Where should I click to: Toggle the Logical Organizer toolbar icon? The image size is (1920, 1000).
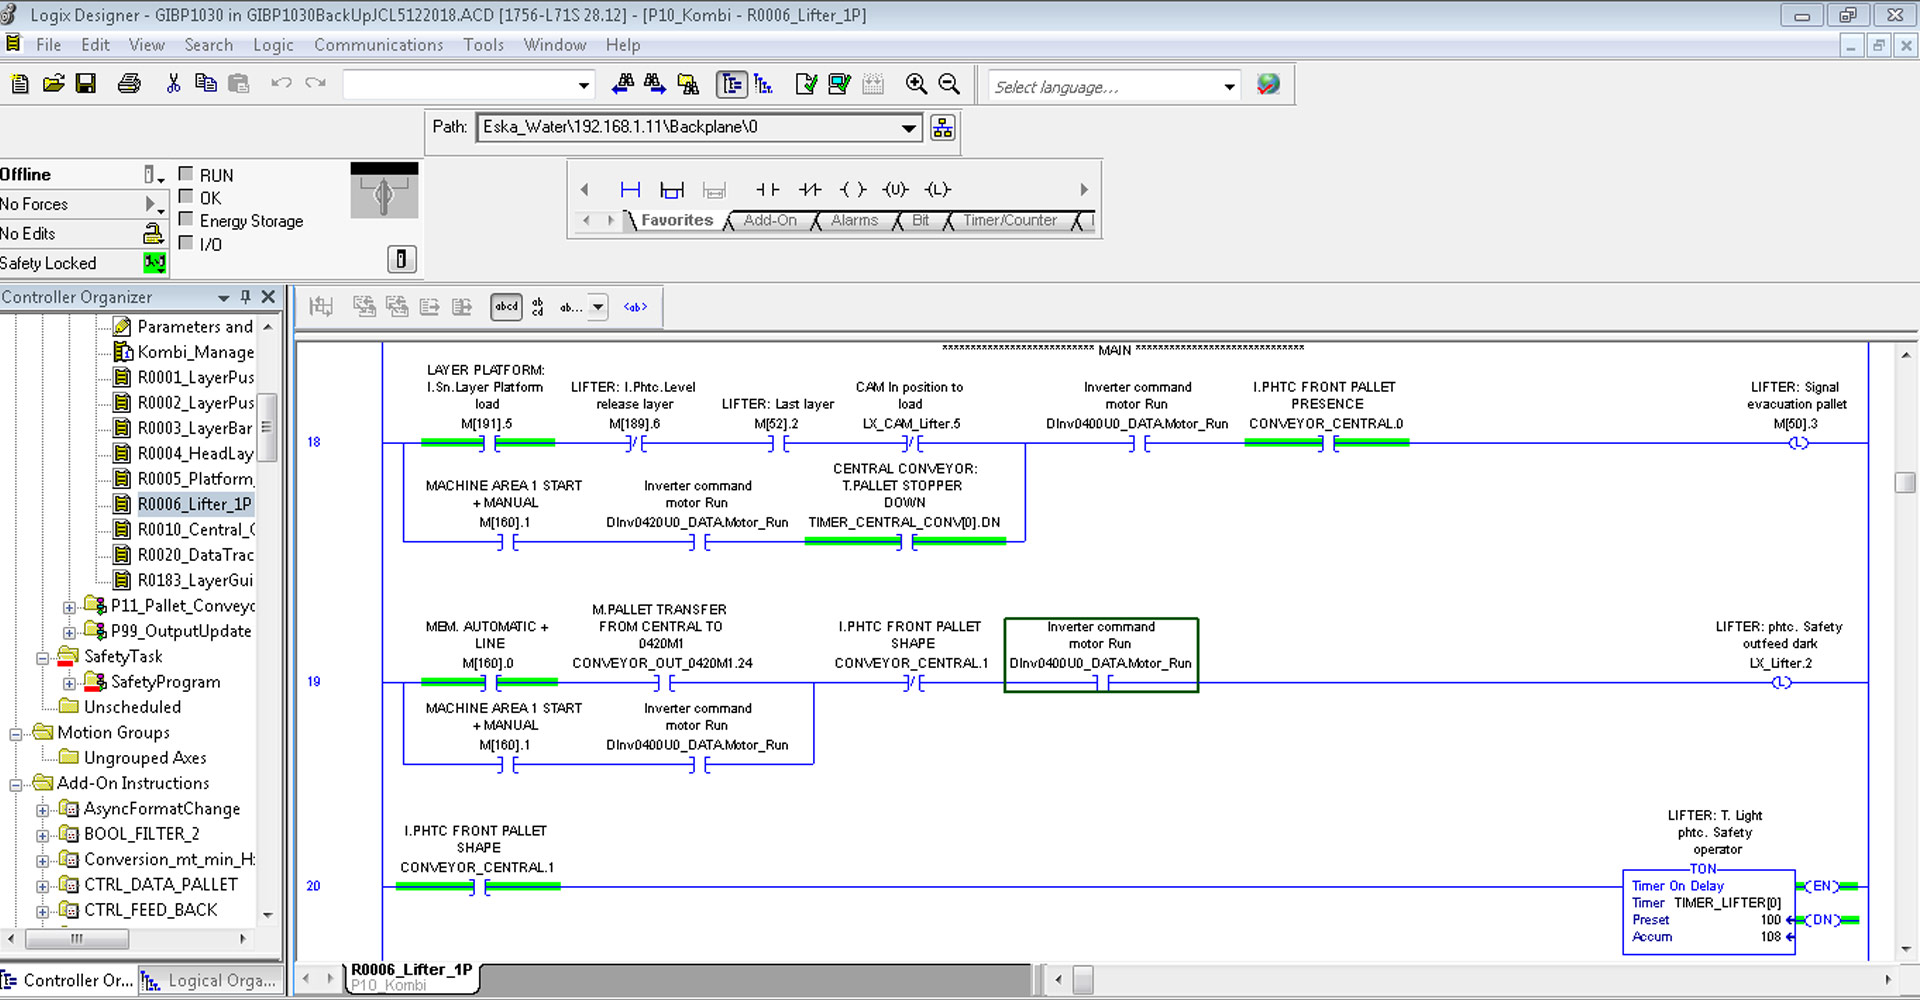click(764, 84)
